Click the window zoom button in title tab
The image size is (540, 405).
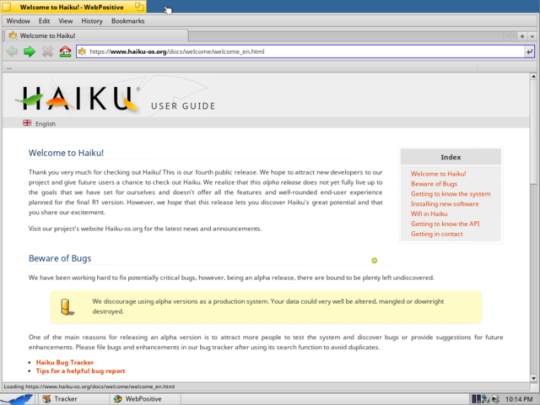(x=139, y=7)
